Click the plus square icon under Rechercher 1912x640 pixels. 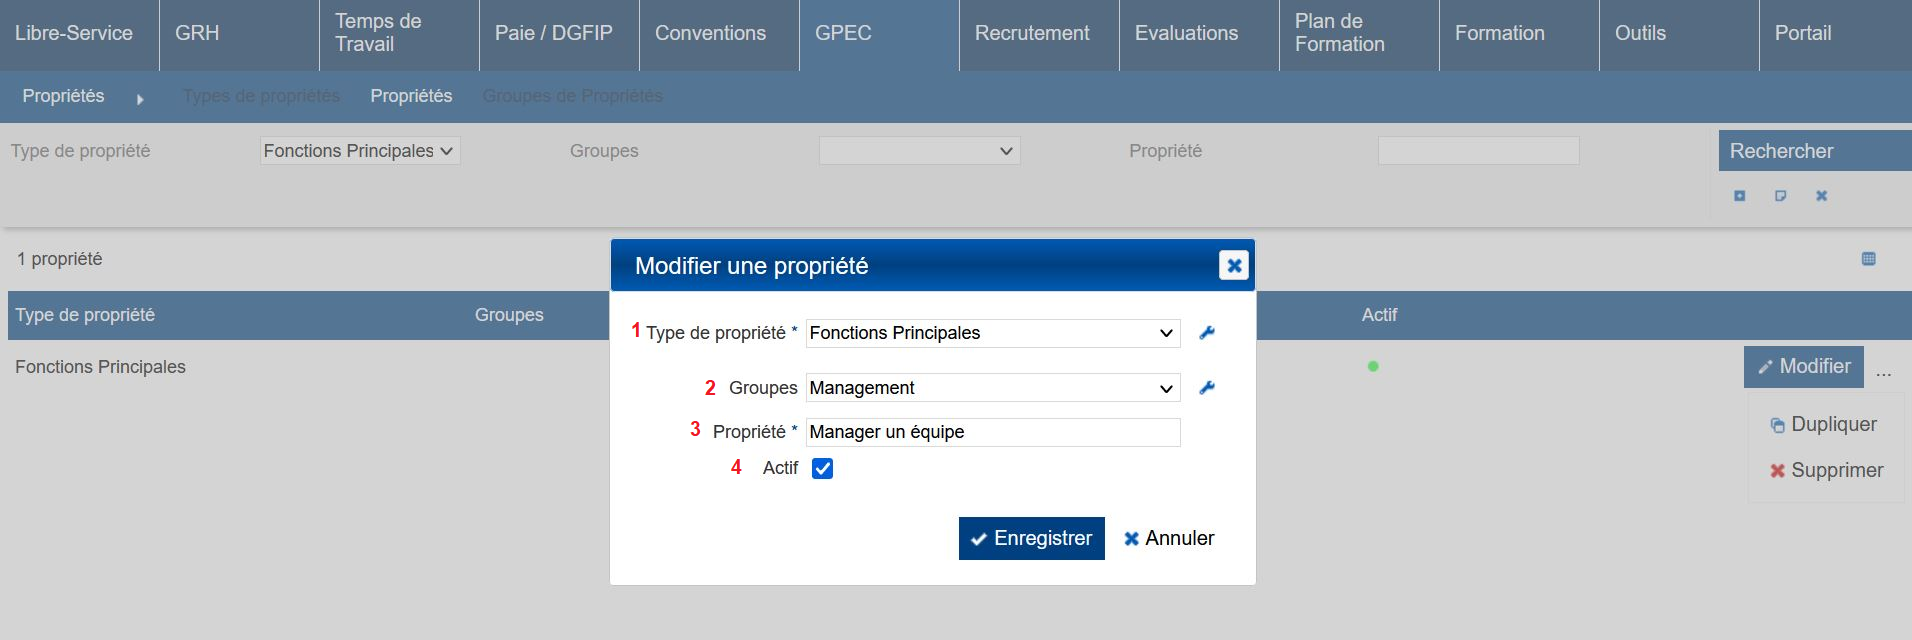(x=1739, y=196)
